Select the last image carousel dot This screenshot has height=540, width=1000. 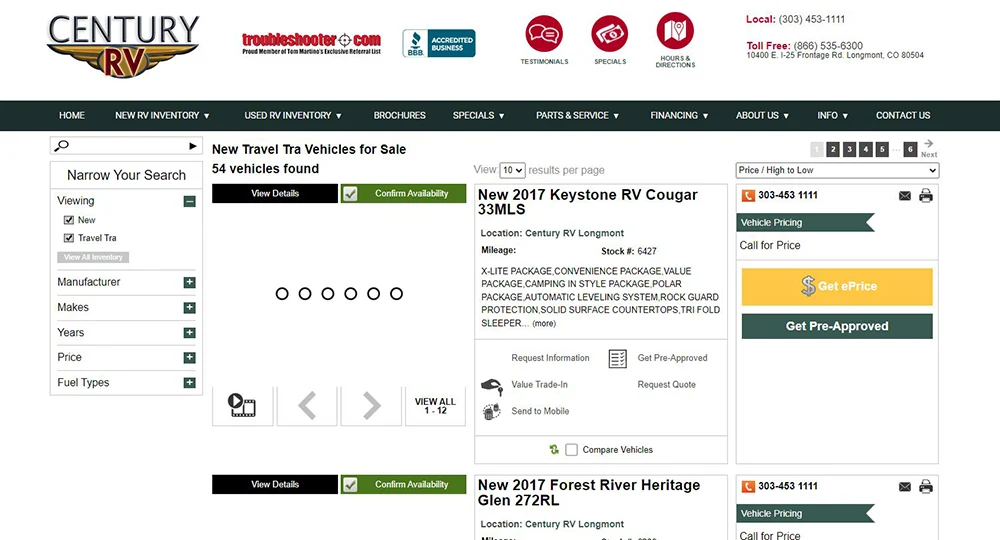pyautogui.click(x=396, y=294)
